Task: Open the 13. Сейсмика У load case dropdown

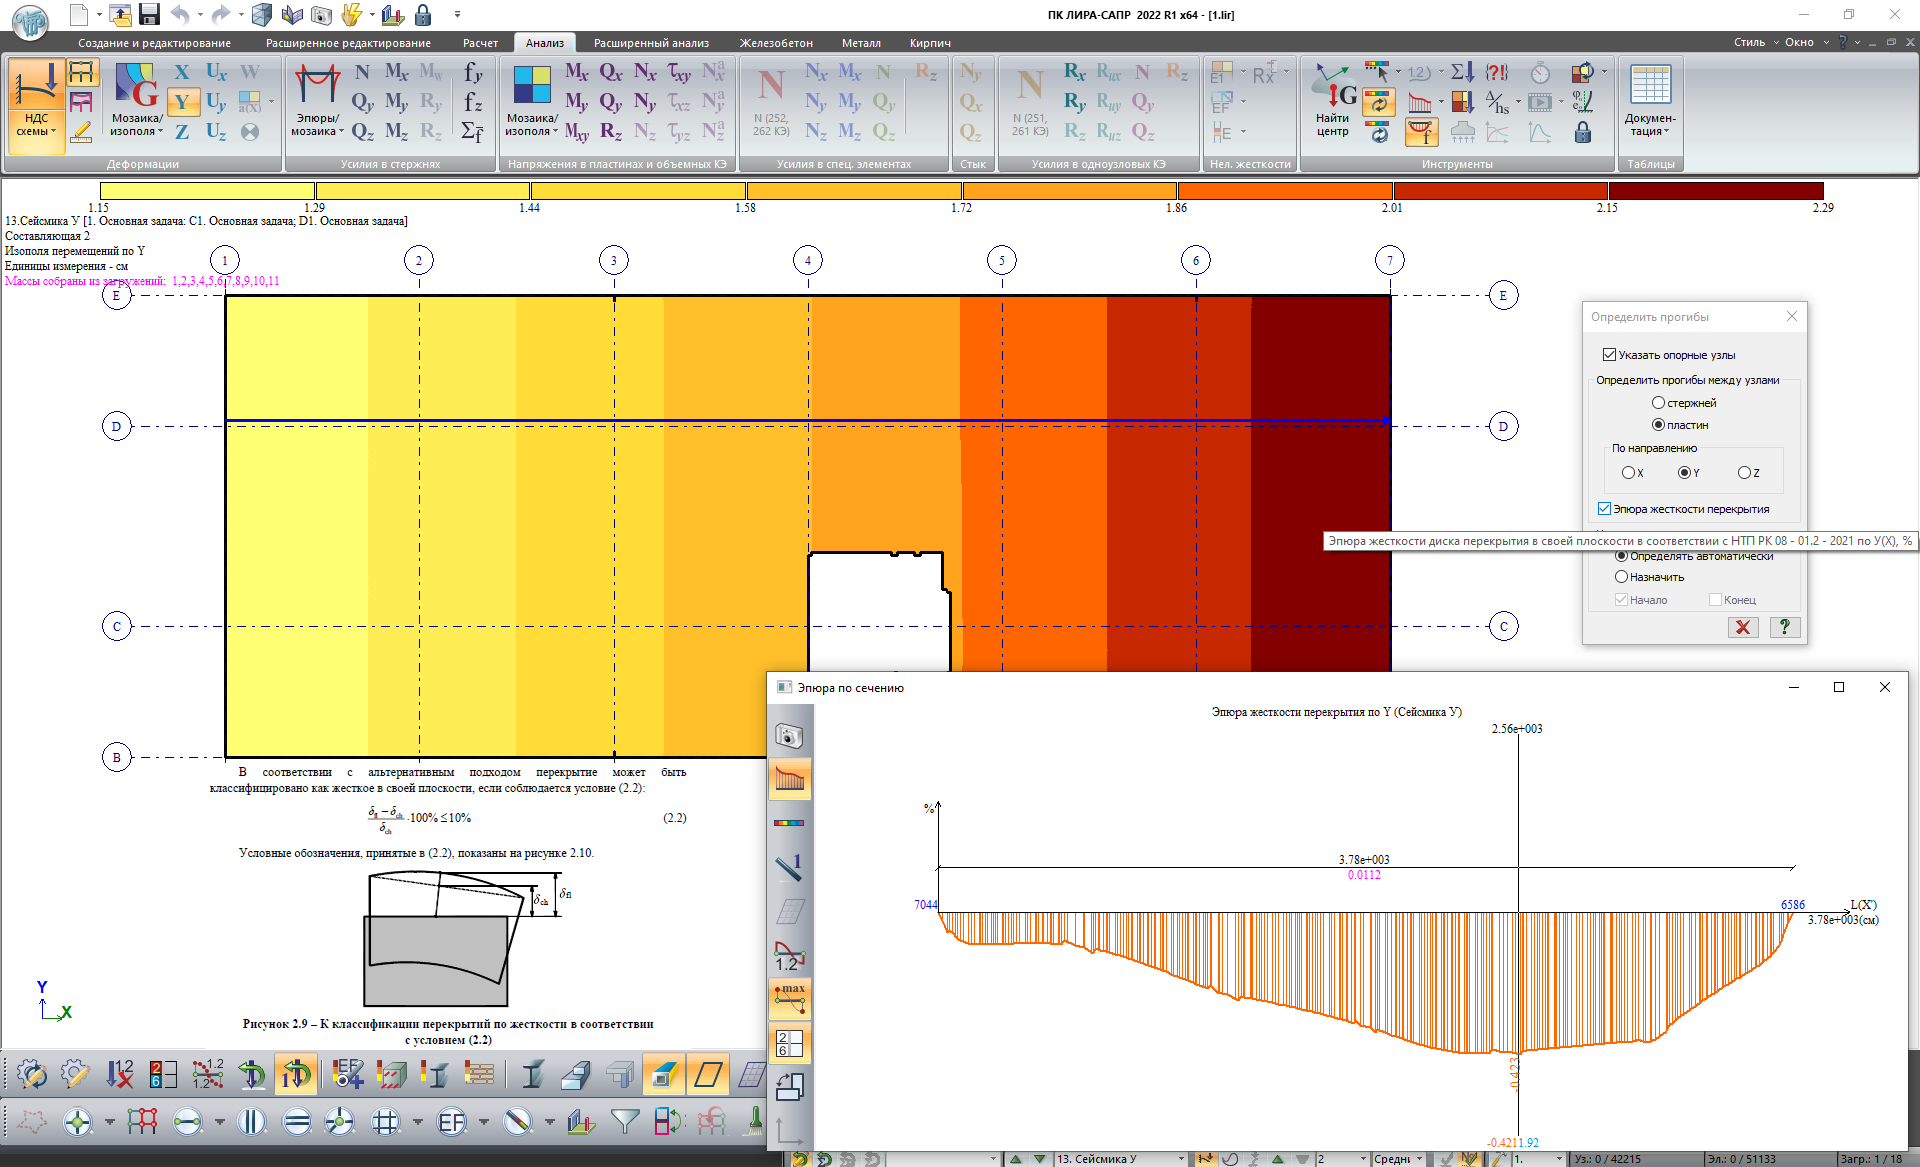Action: (x=1181, y=1159)
